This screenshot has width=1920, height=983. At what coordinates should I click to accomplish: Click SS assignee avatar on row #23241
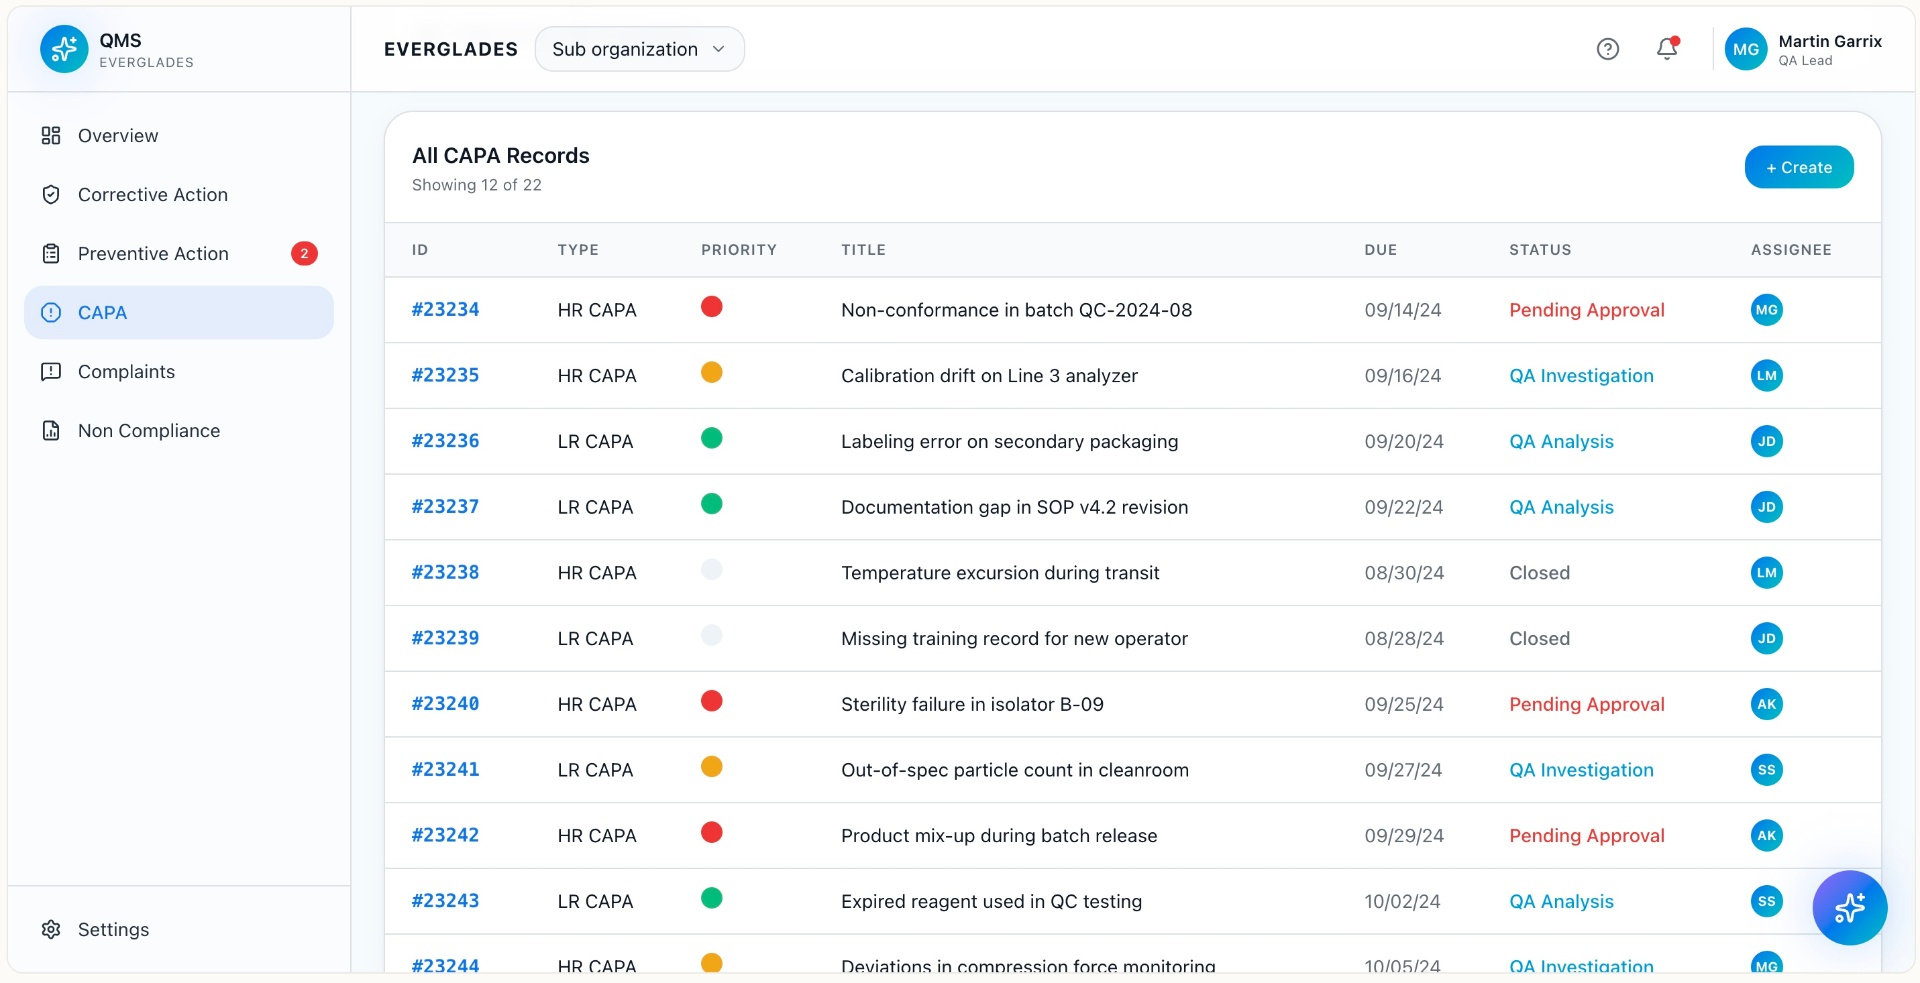tap(1766, 770)
